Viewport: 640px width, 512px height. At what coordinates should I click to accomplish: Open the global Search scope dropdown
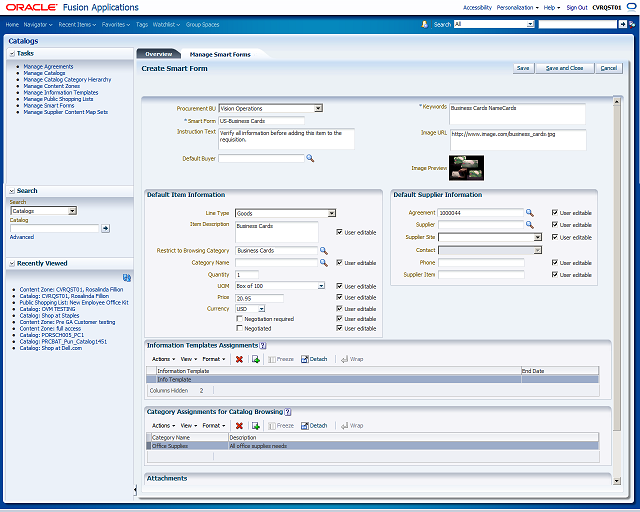pos(530,24)
